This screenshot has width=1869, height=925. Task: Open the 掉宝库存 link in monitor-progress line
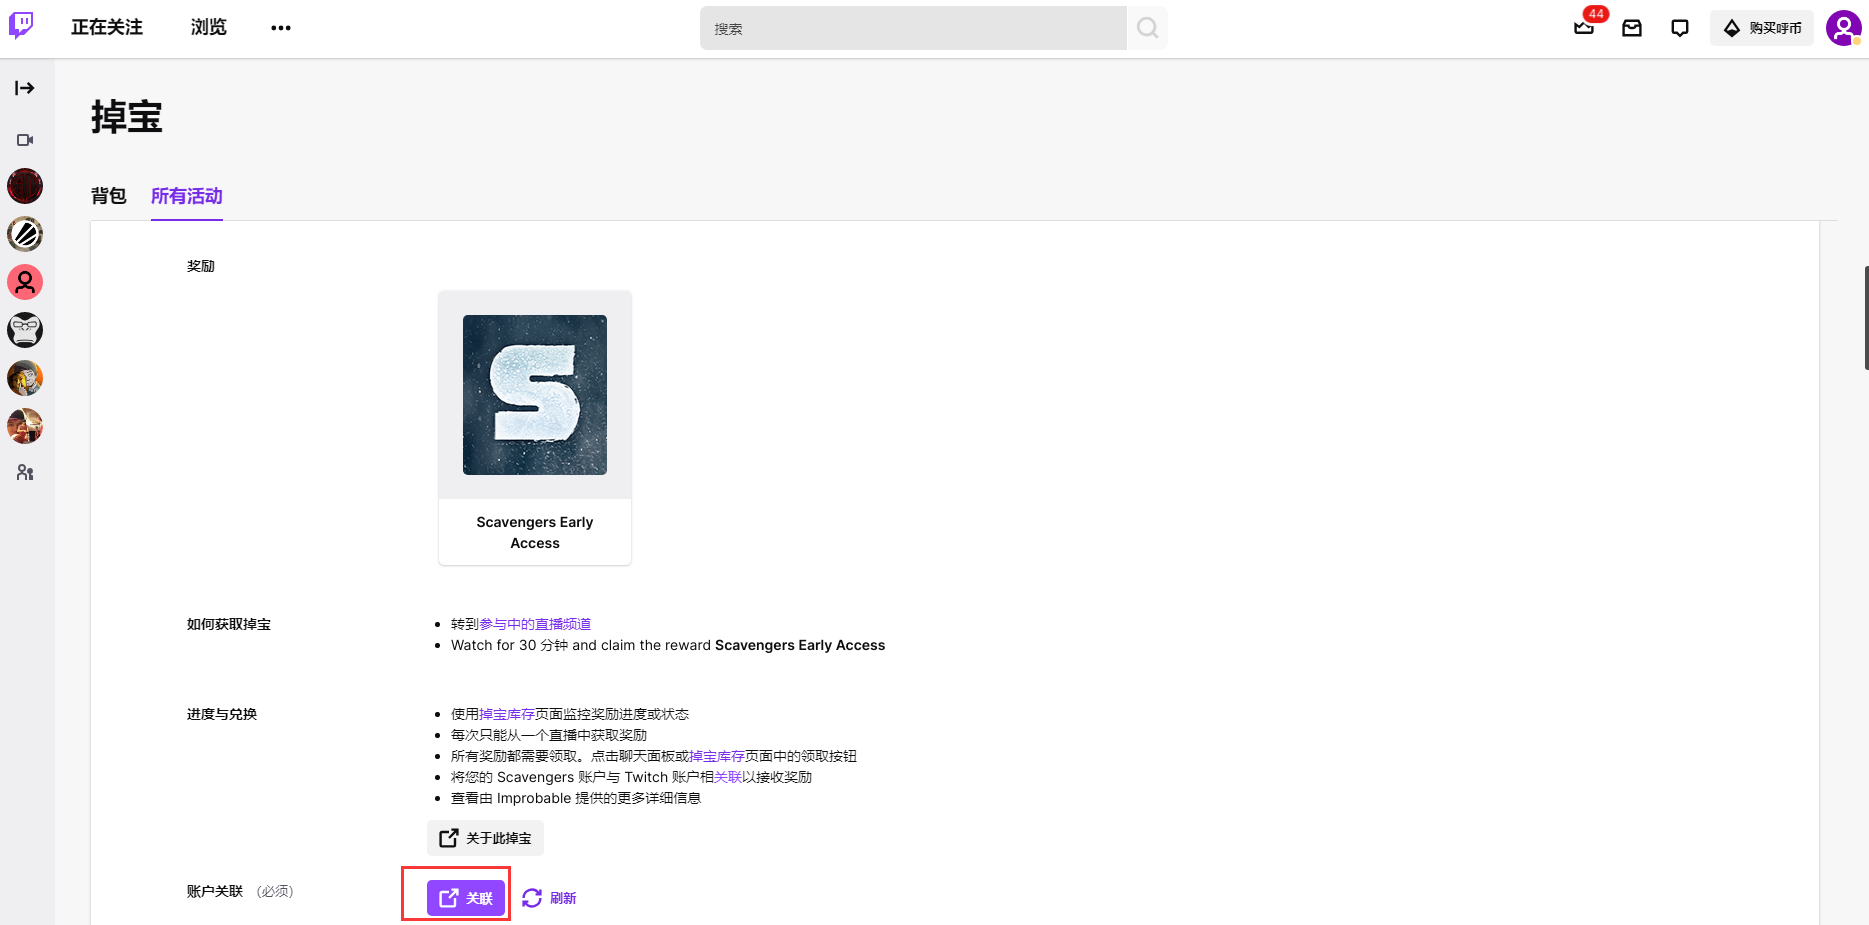pyautogui.click(x=507, y=714)
